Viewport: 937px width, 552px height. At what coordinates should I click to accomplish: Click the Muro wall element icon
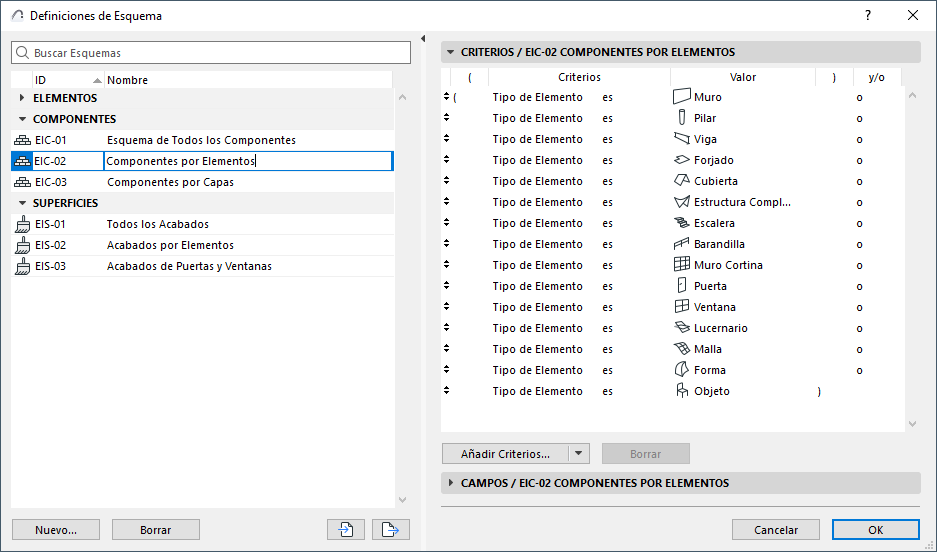click(x=682, y=97)
